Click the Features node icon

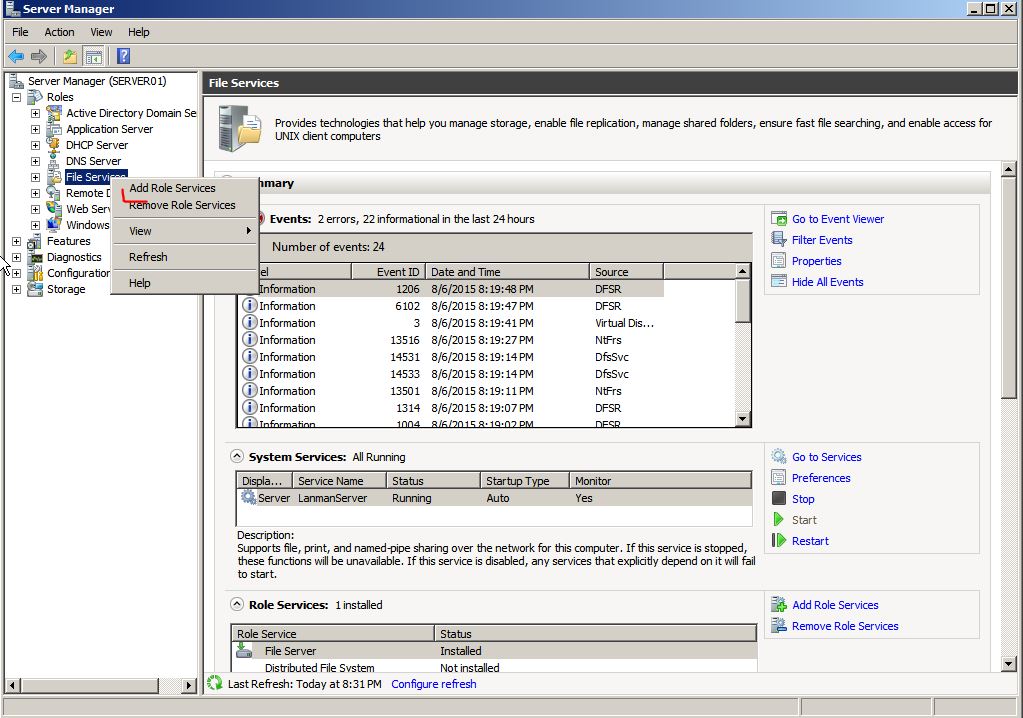tap(35, 241)
